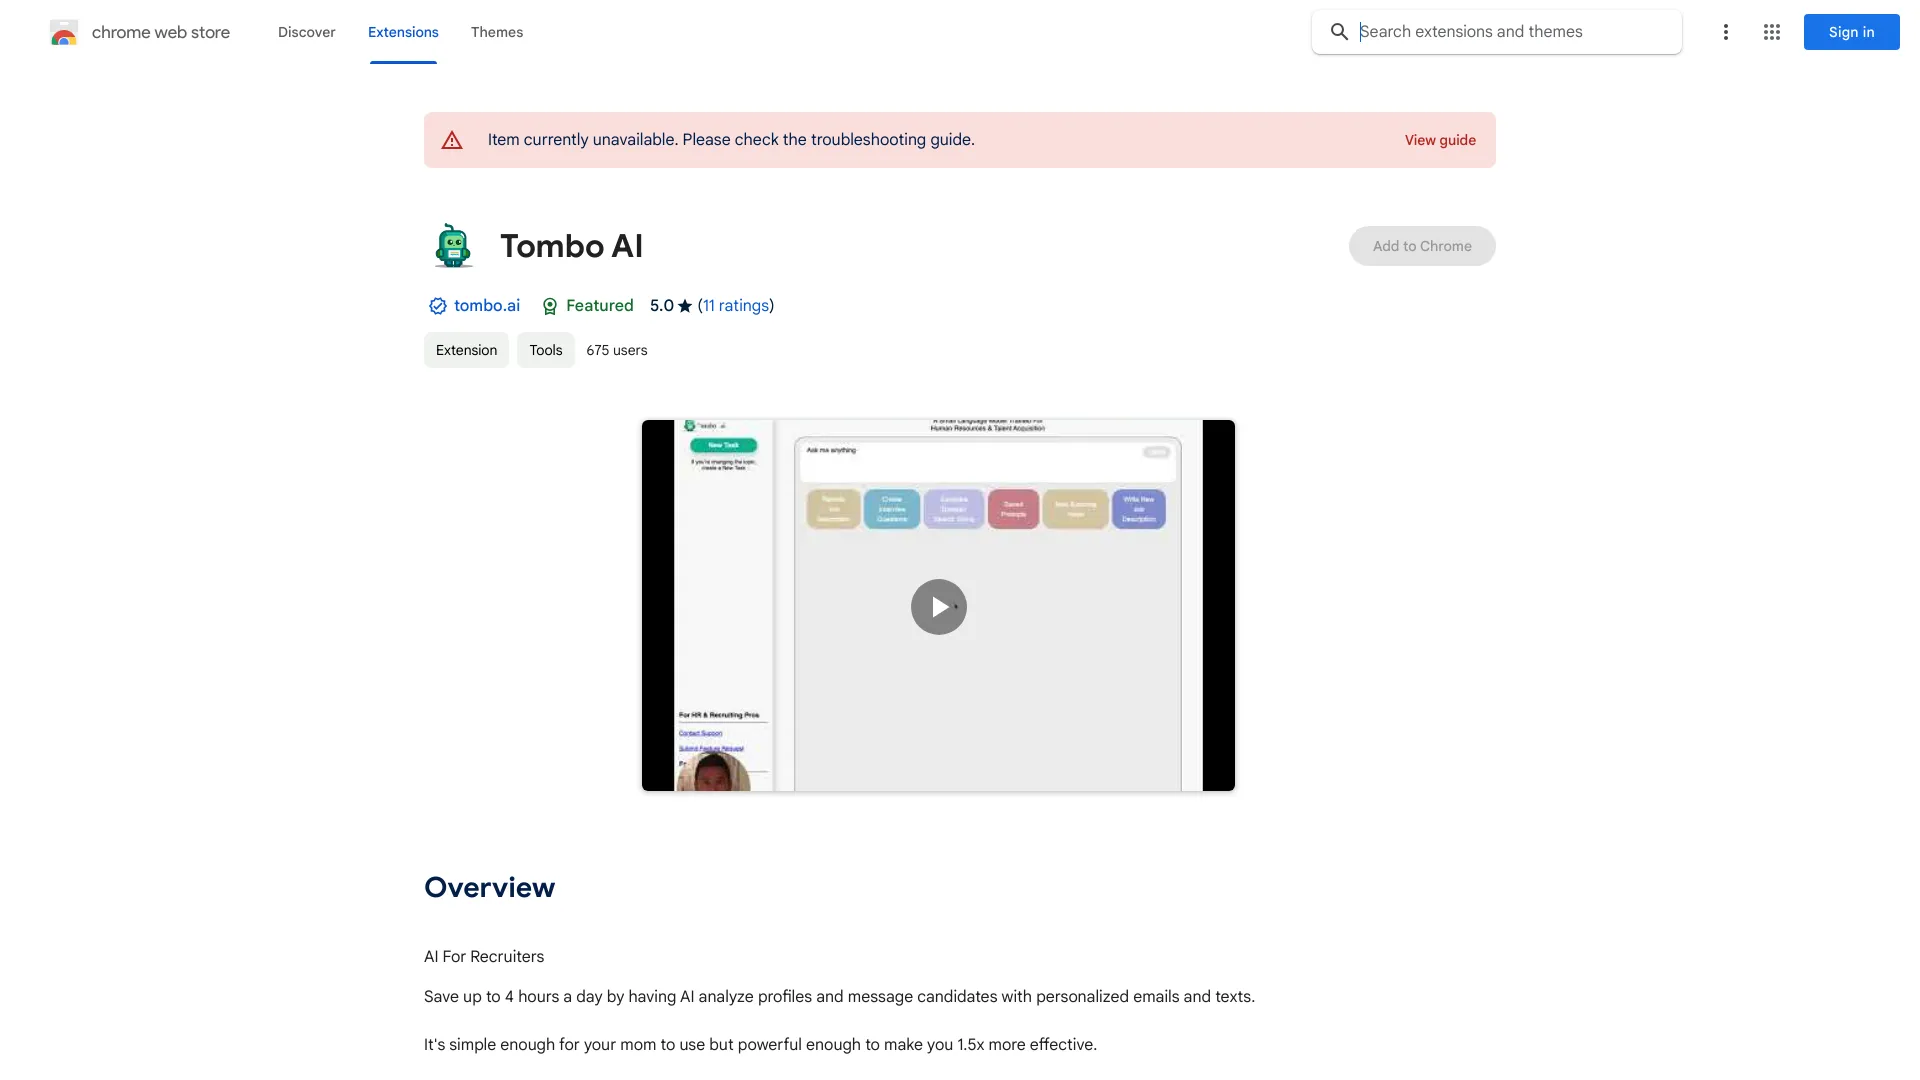Click the Tombo AI robot icon
This screenshot has width=1920, height=1080.
pos(452,245)
